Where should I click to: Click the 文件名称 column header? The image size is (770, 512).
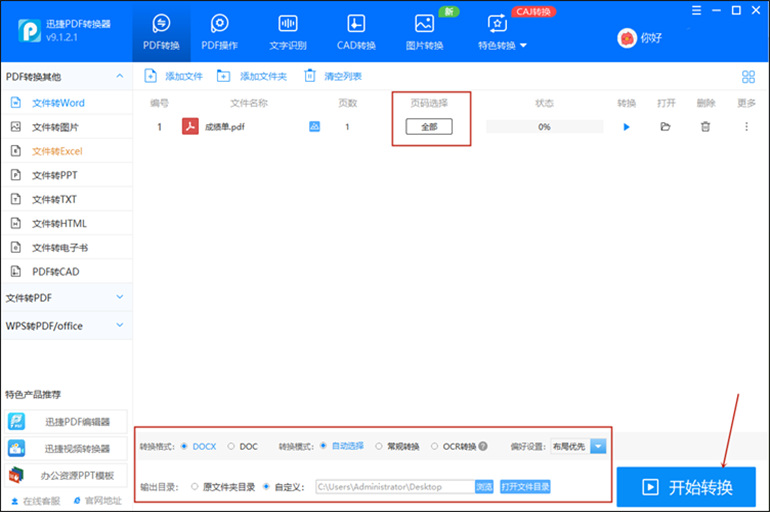point(249,103)
